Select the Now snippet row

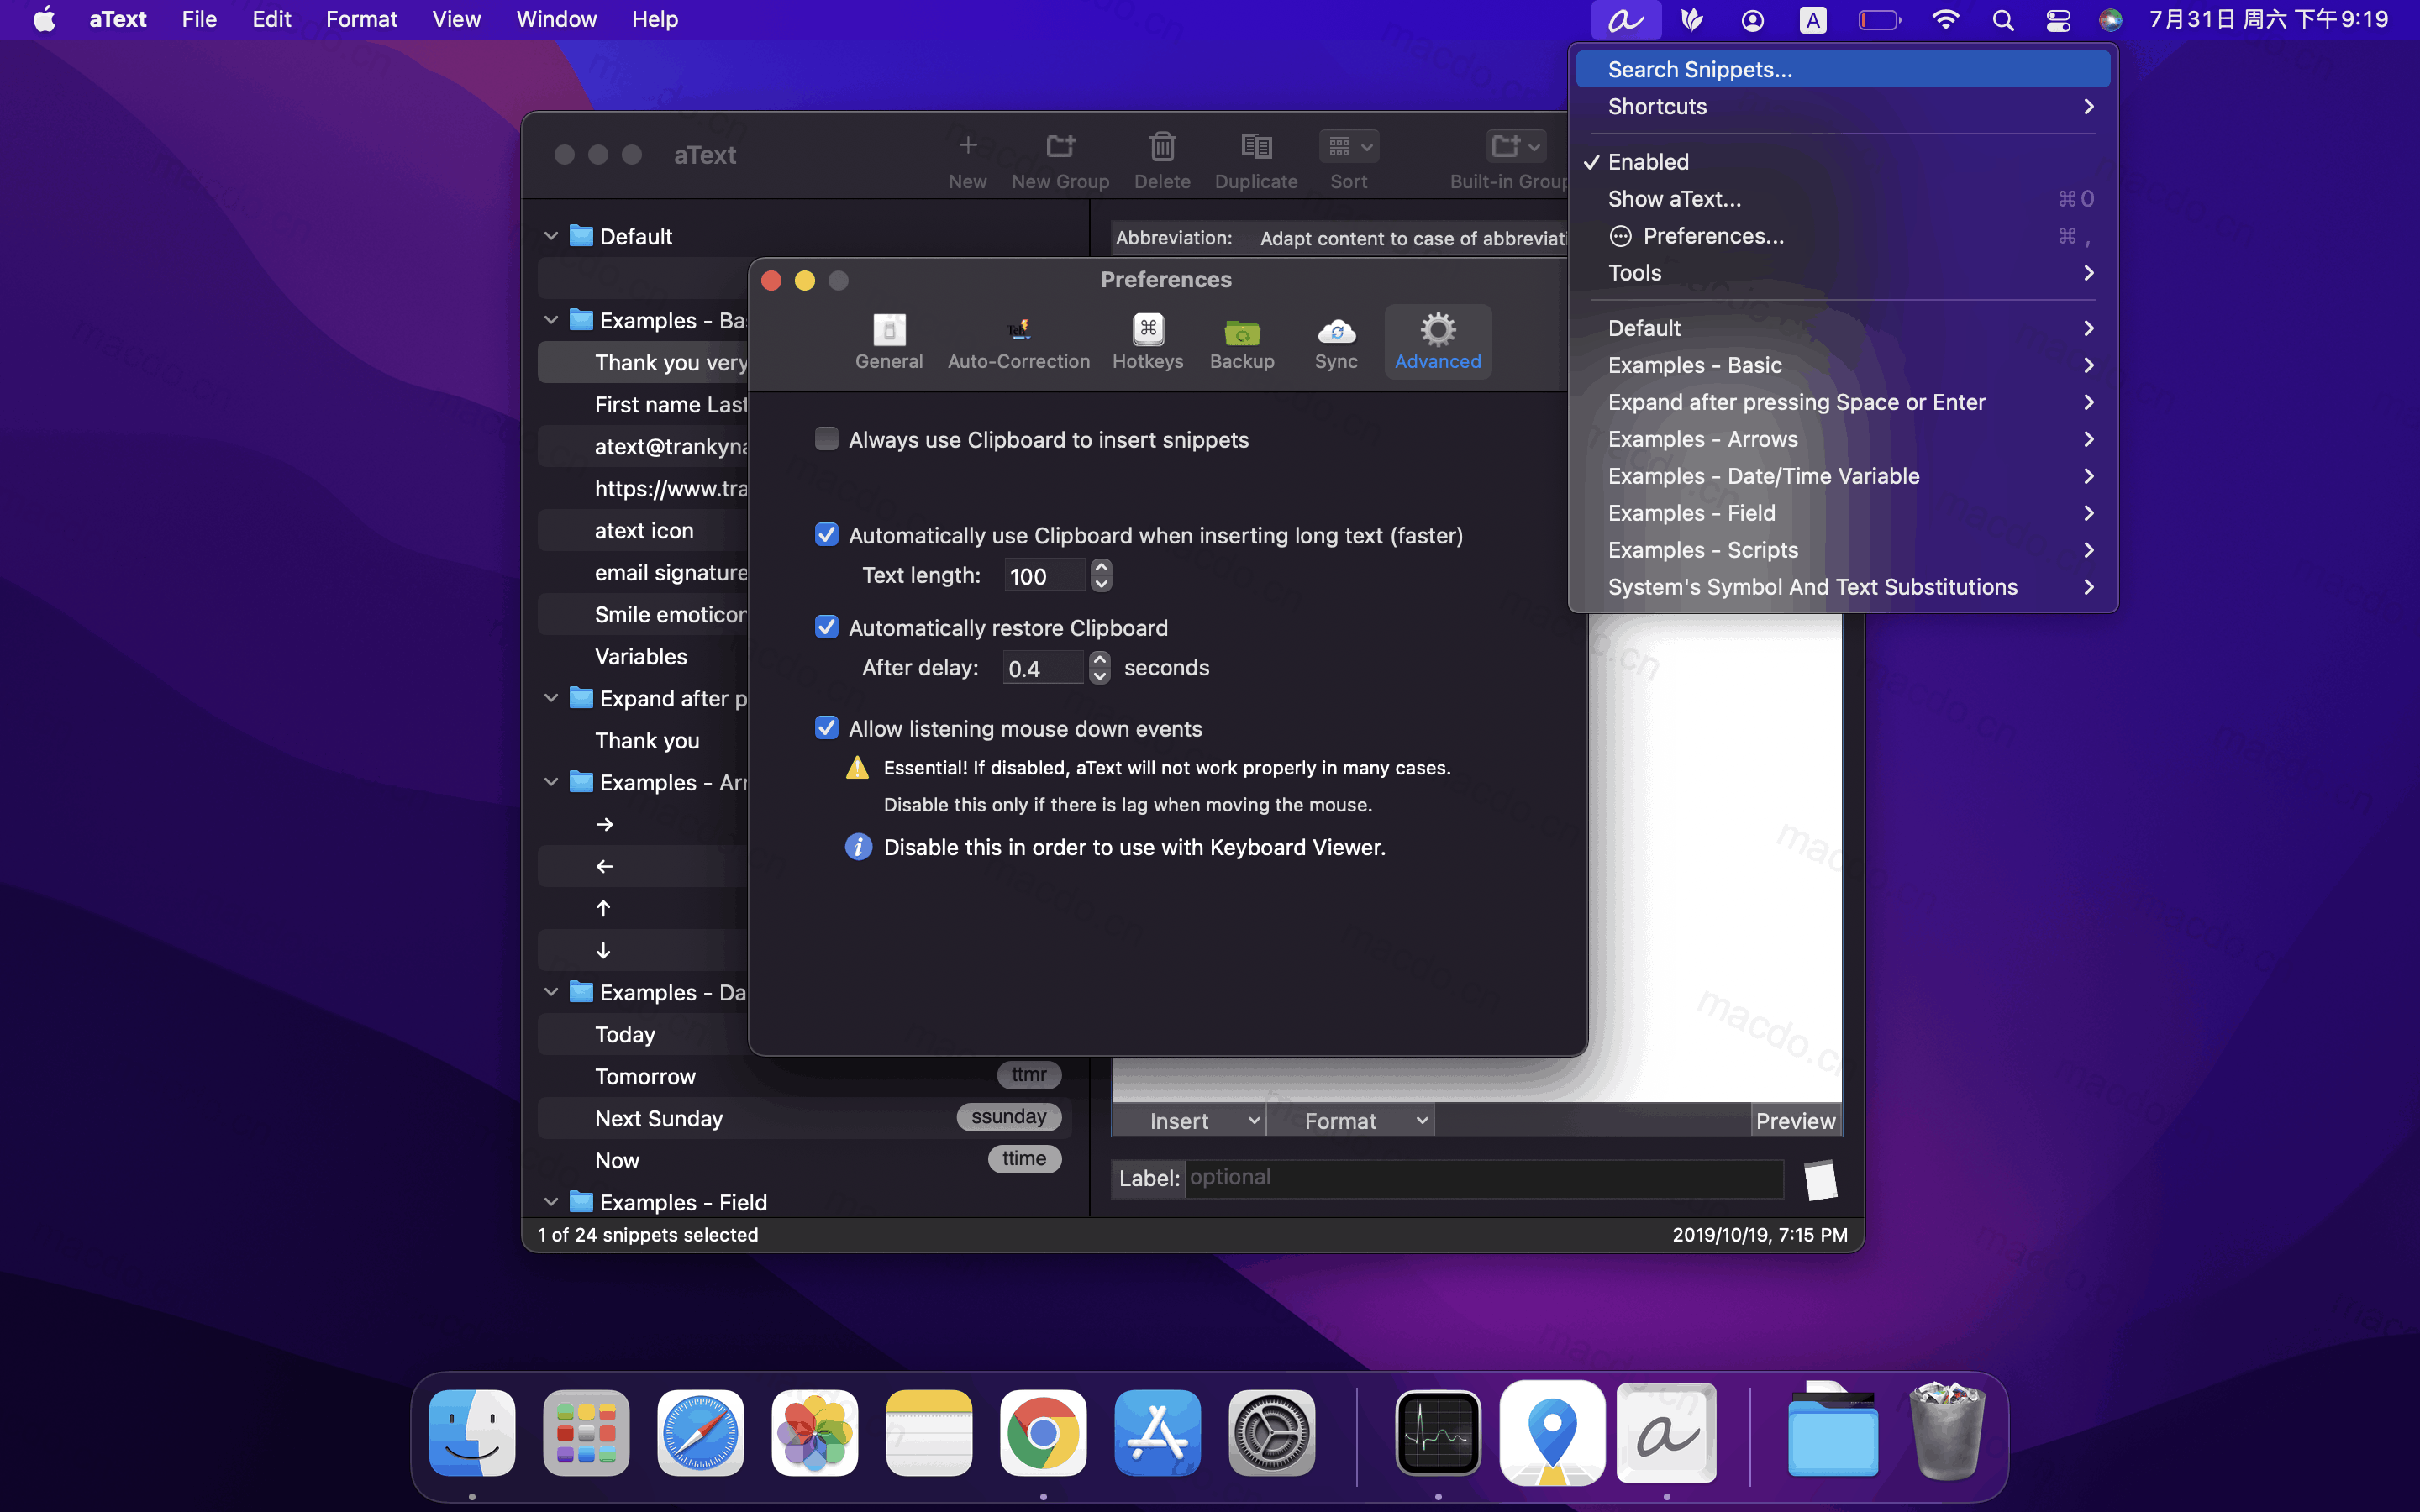click(804, 1160)
